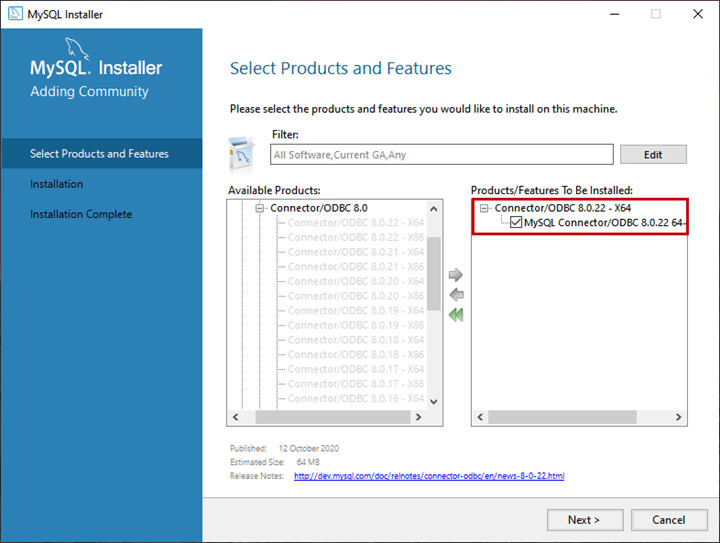This screenshot has width=720, height=543.
Task: Click the estimated size 64 MB value
Action: (308, 462)
